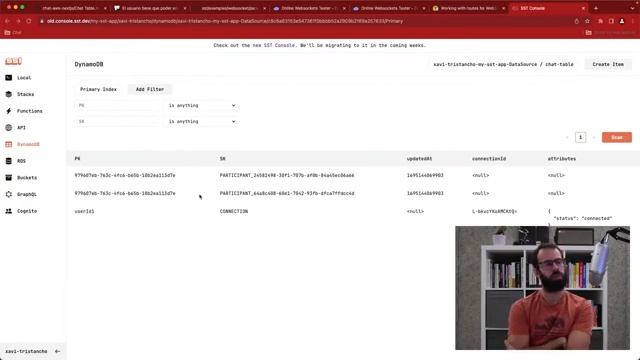Click Create Item button
The image size is (640, 360).
tap(608, 64)
